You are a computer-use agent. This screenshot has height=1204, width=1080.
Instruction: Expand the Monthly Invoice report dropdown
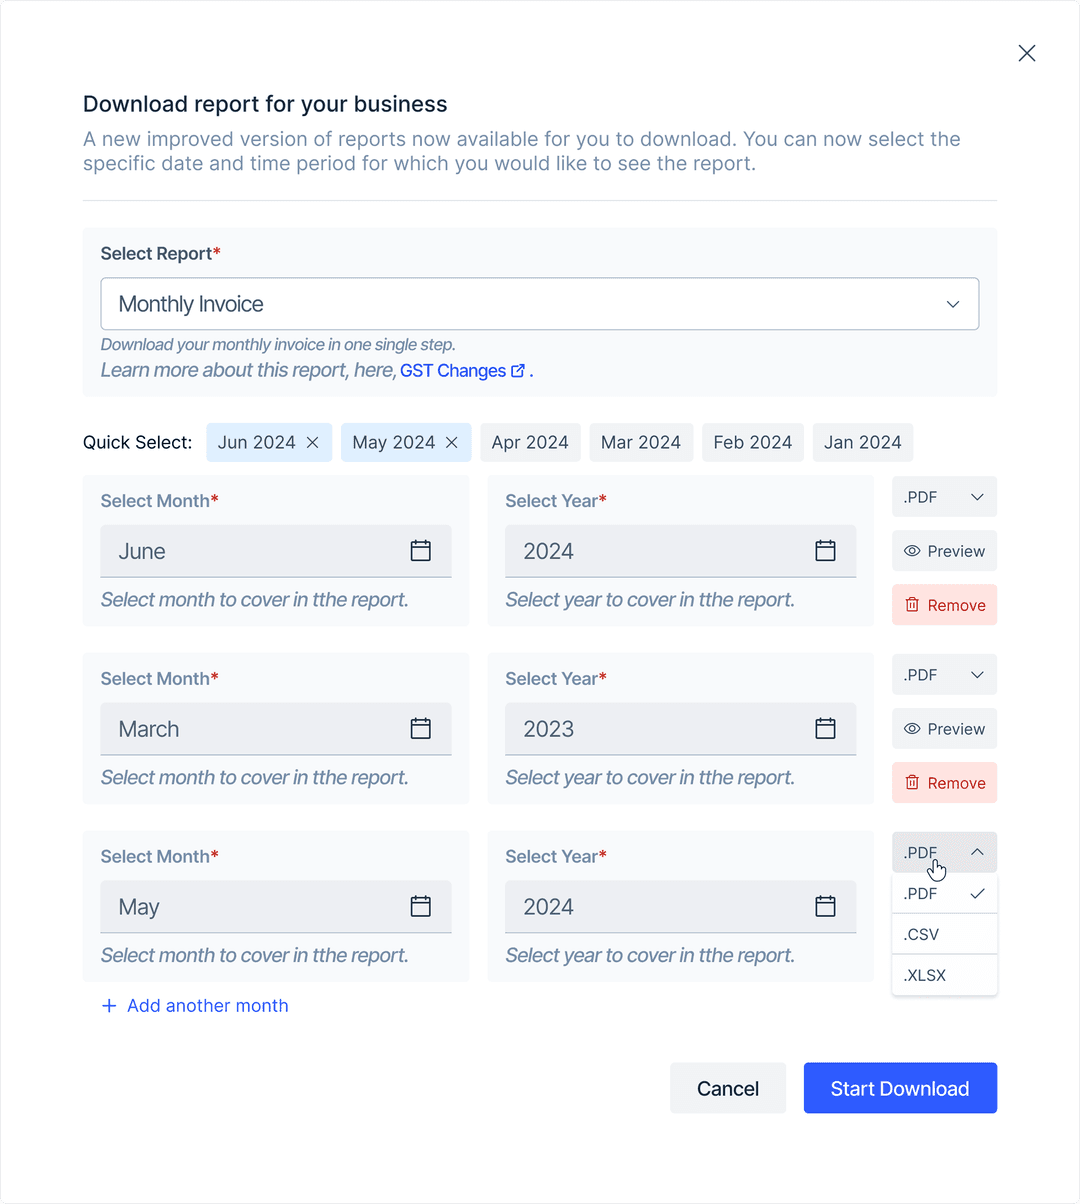tap(540, 304)
